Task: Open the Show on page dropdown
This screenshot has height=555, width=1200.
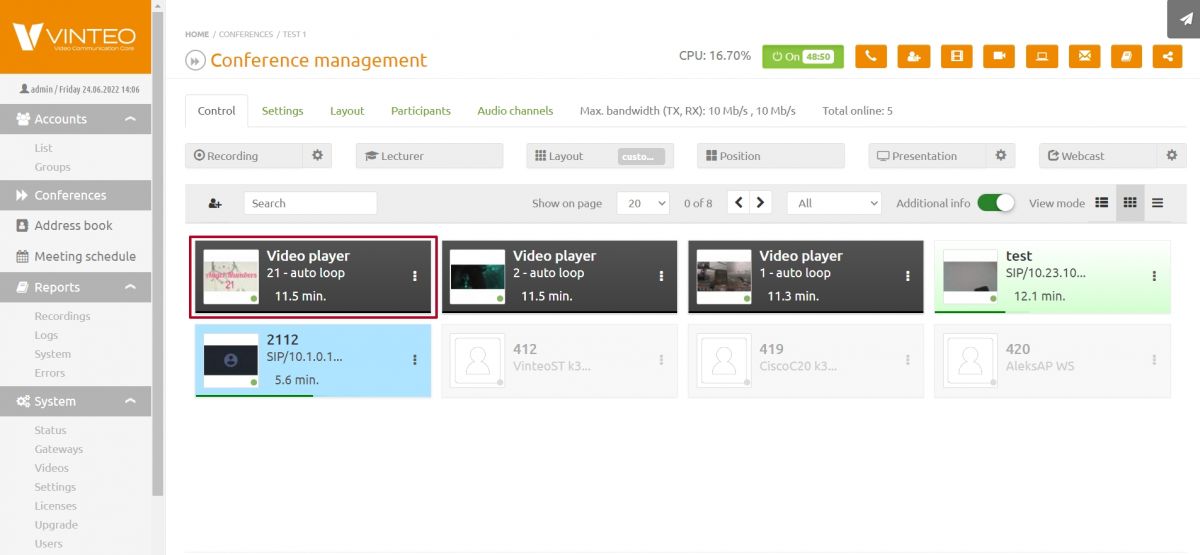Action: coord(643,203)
